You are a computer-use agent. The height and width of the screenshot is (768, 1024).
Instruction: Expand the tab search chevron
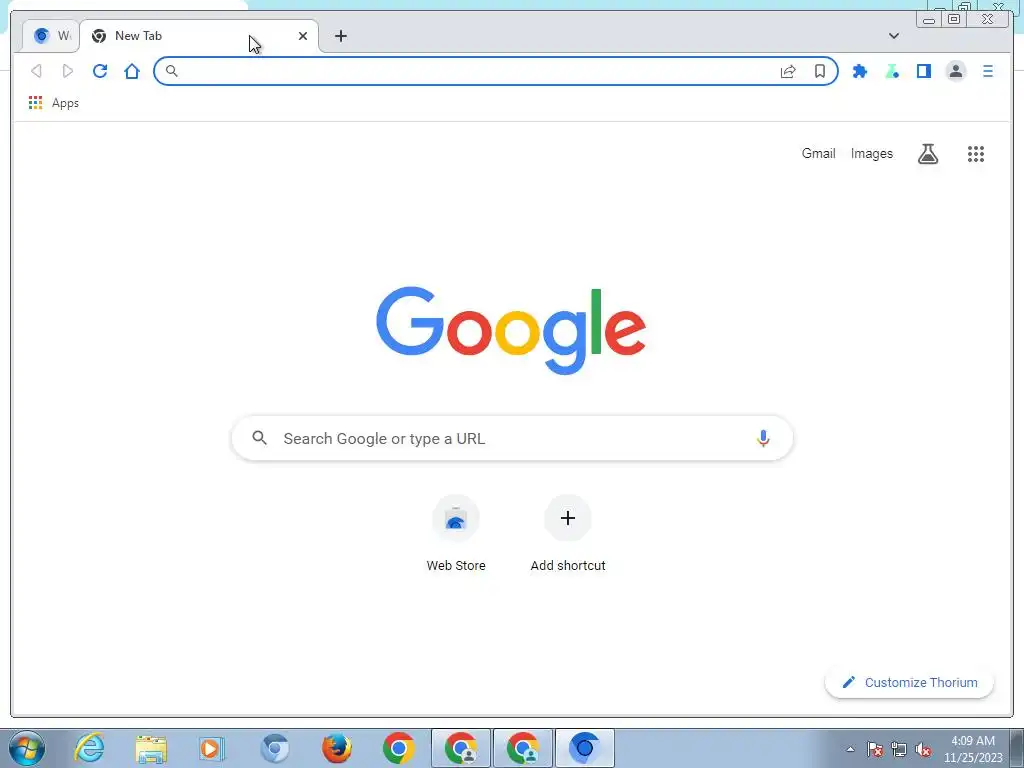coord(894,36)
